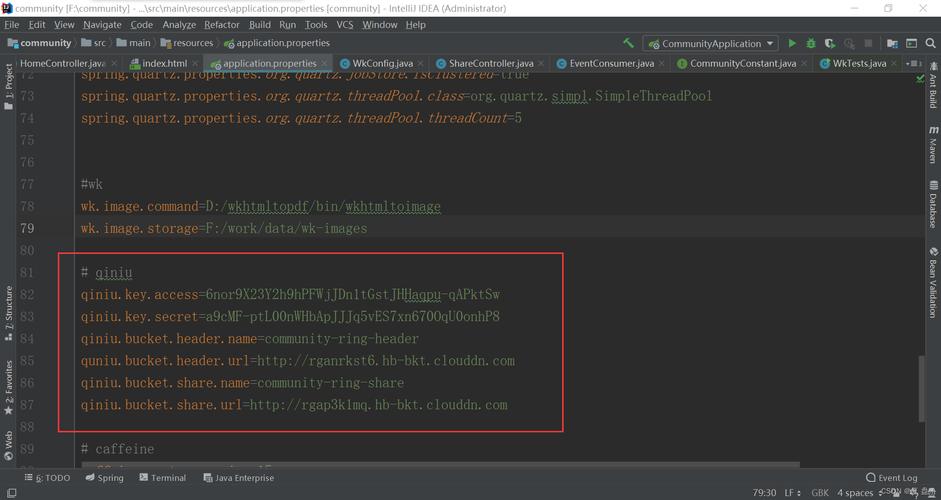Start debugging with the bug icon
Screen dimensions: 941x500
(x=811, y=44)
